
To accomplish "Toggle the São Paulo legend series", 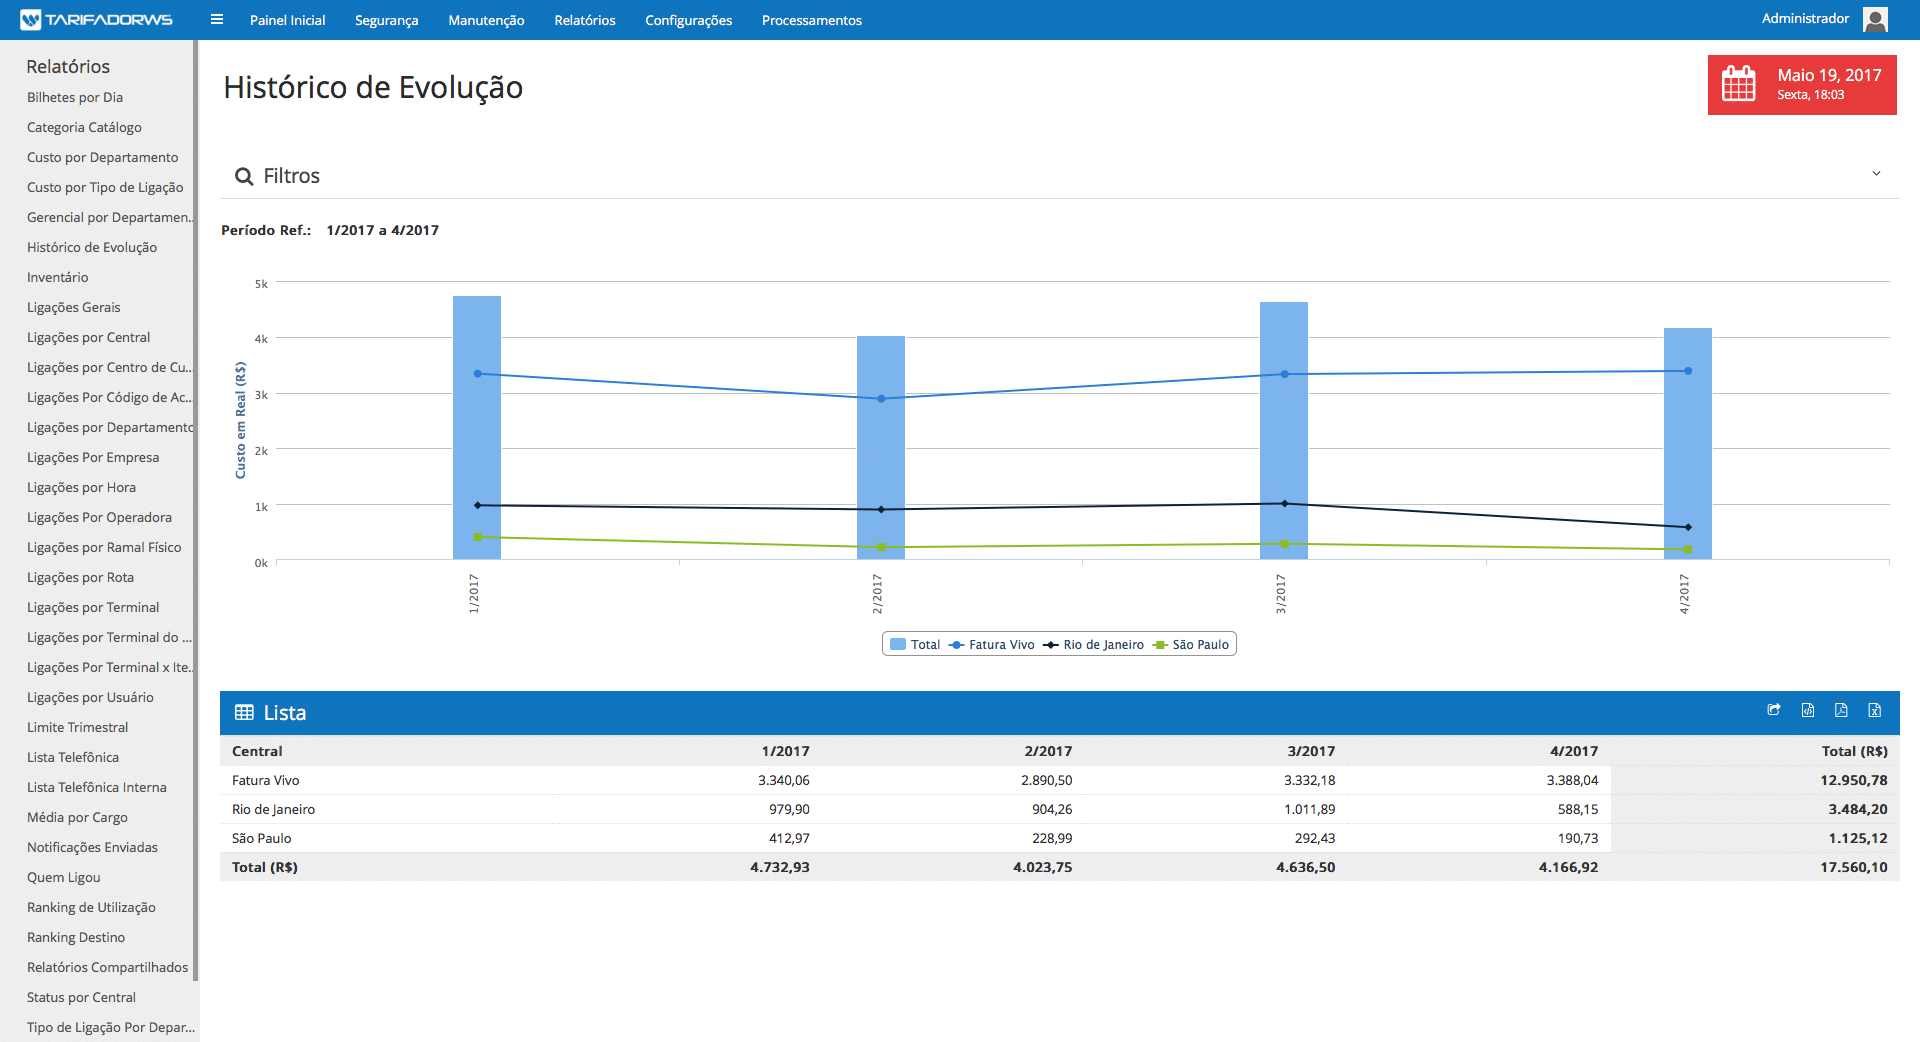I will point(1191,645).
